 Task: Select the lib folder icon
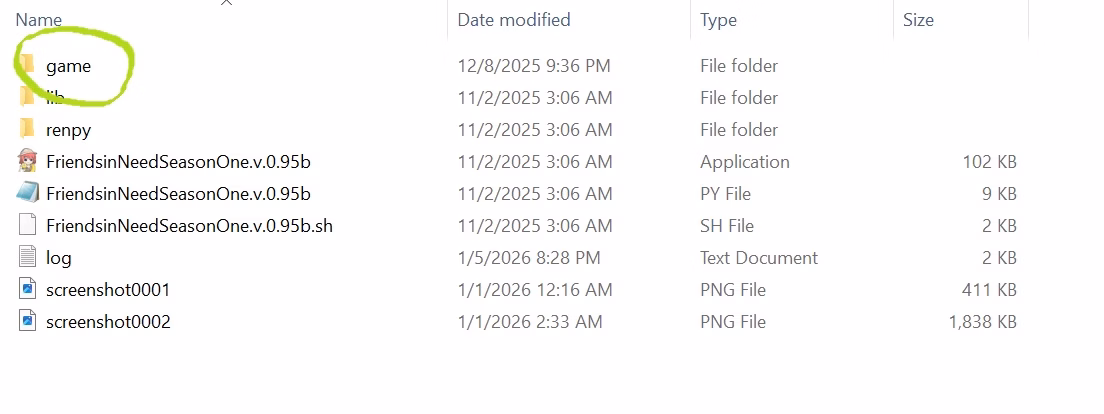27,97
